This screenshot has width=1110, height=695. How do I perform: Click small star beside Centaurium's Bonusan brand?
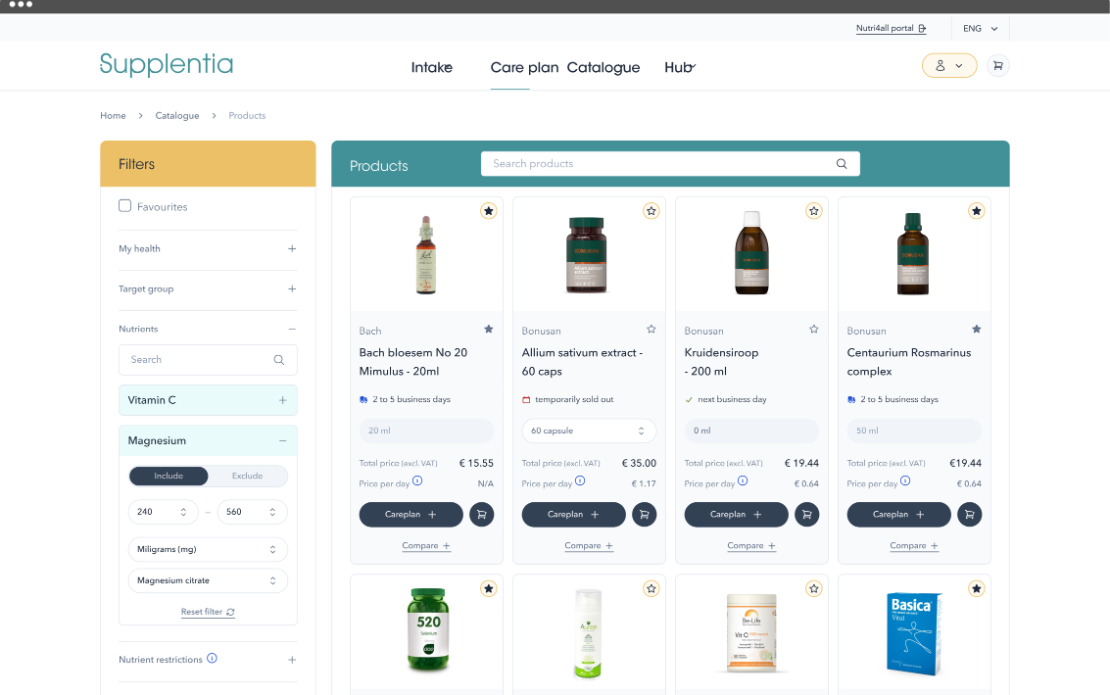pos(977,329)
